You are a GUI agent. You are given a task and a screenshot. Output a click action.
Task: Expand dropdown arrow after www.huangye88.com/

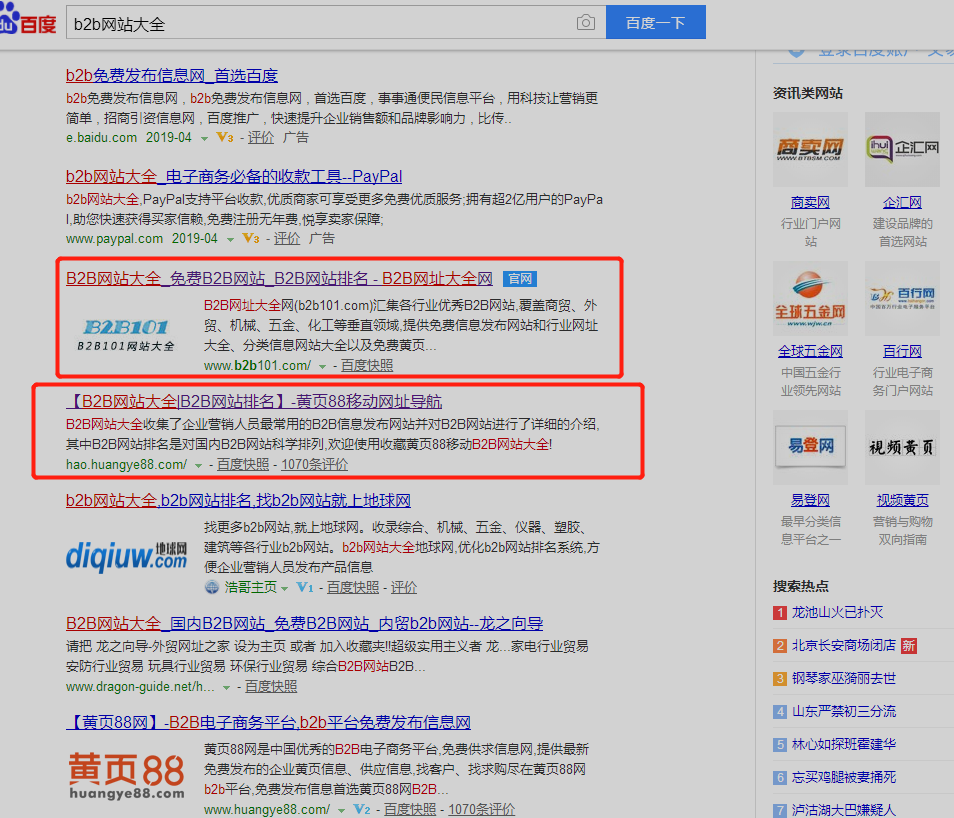coord(341,811)
